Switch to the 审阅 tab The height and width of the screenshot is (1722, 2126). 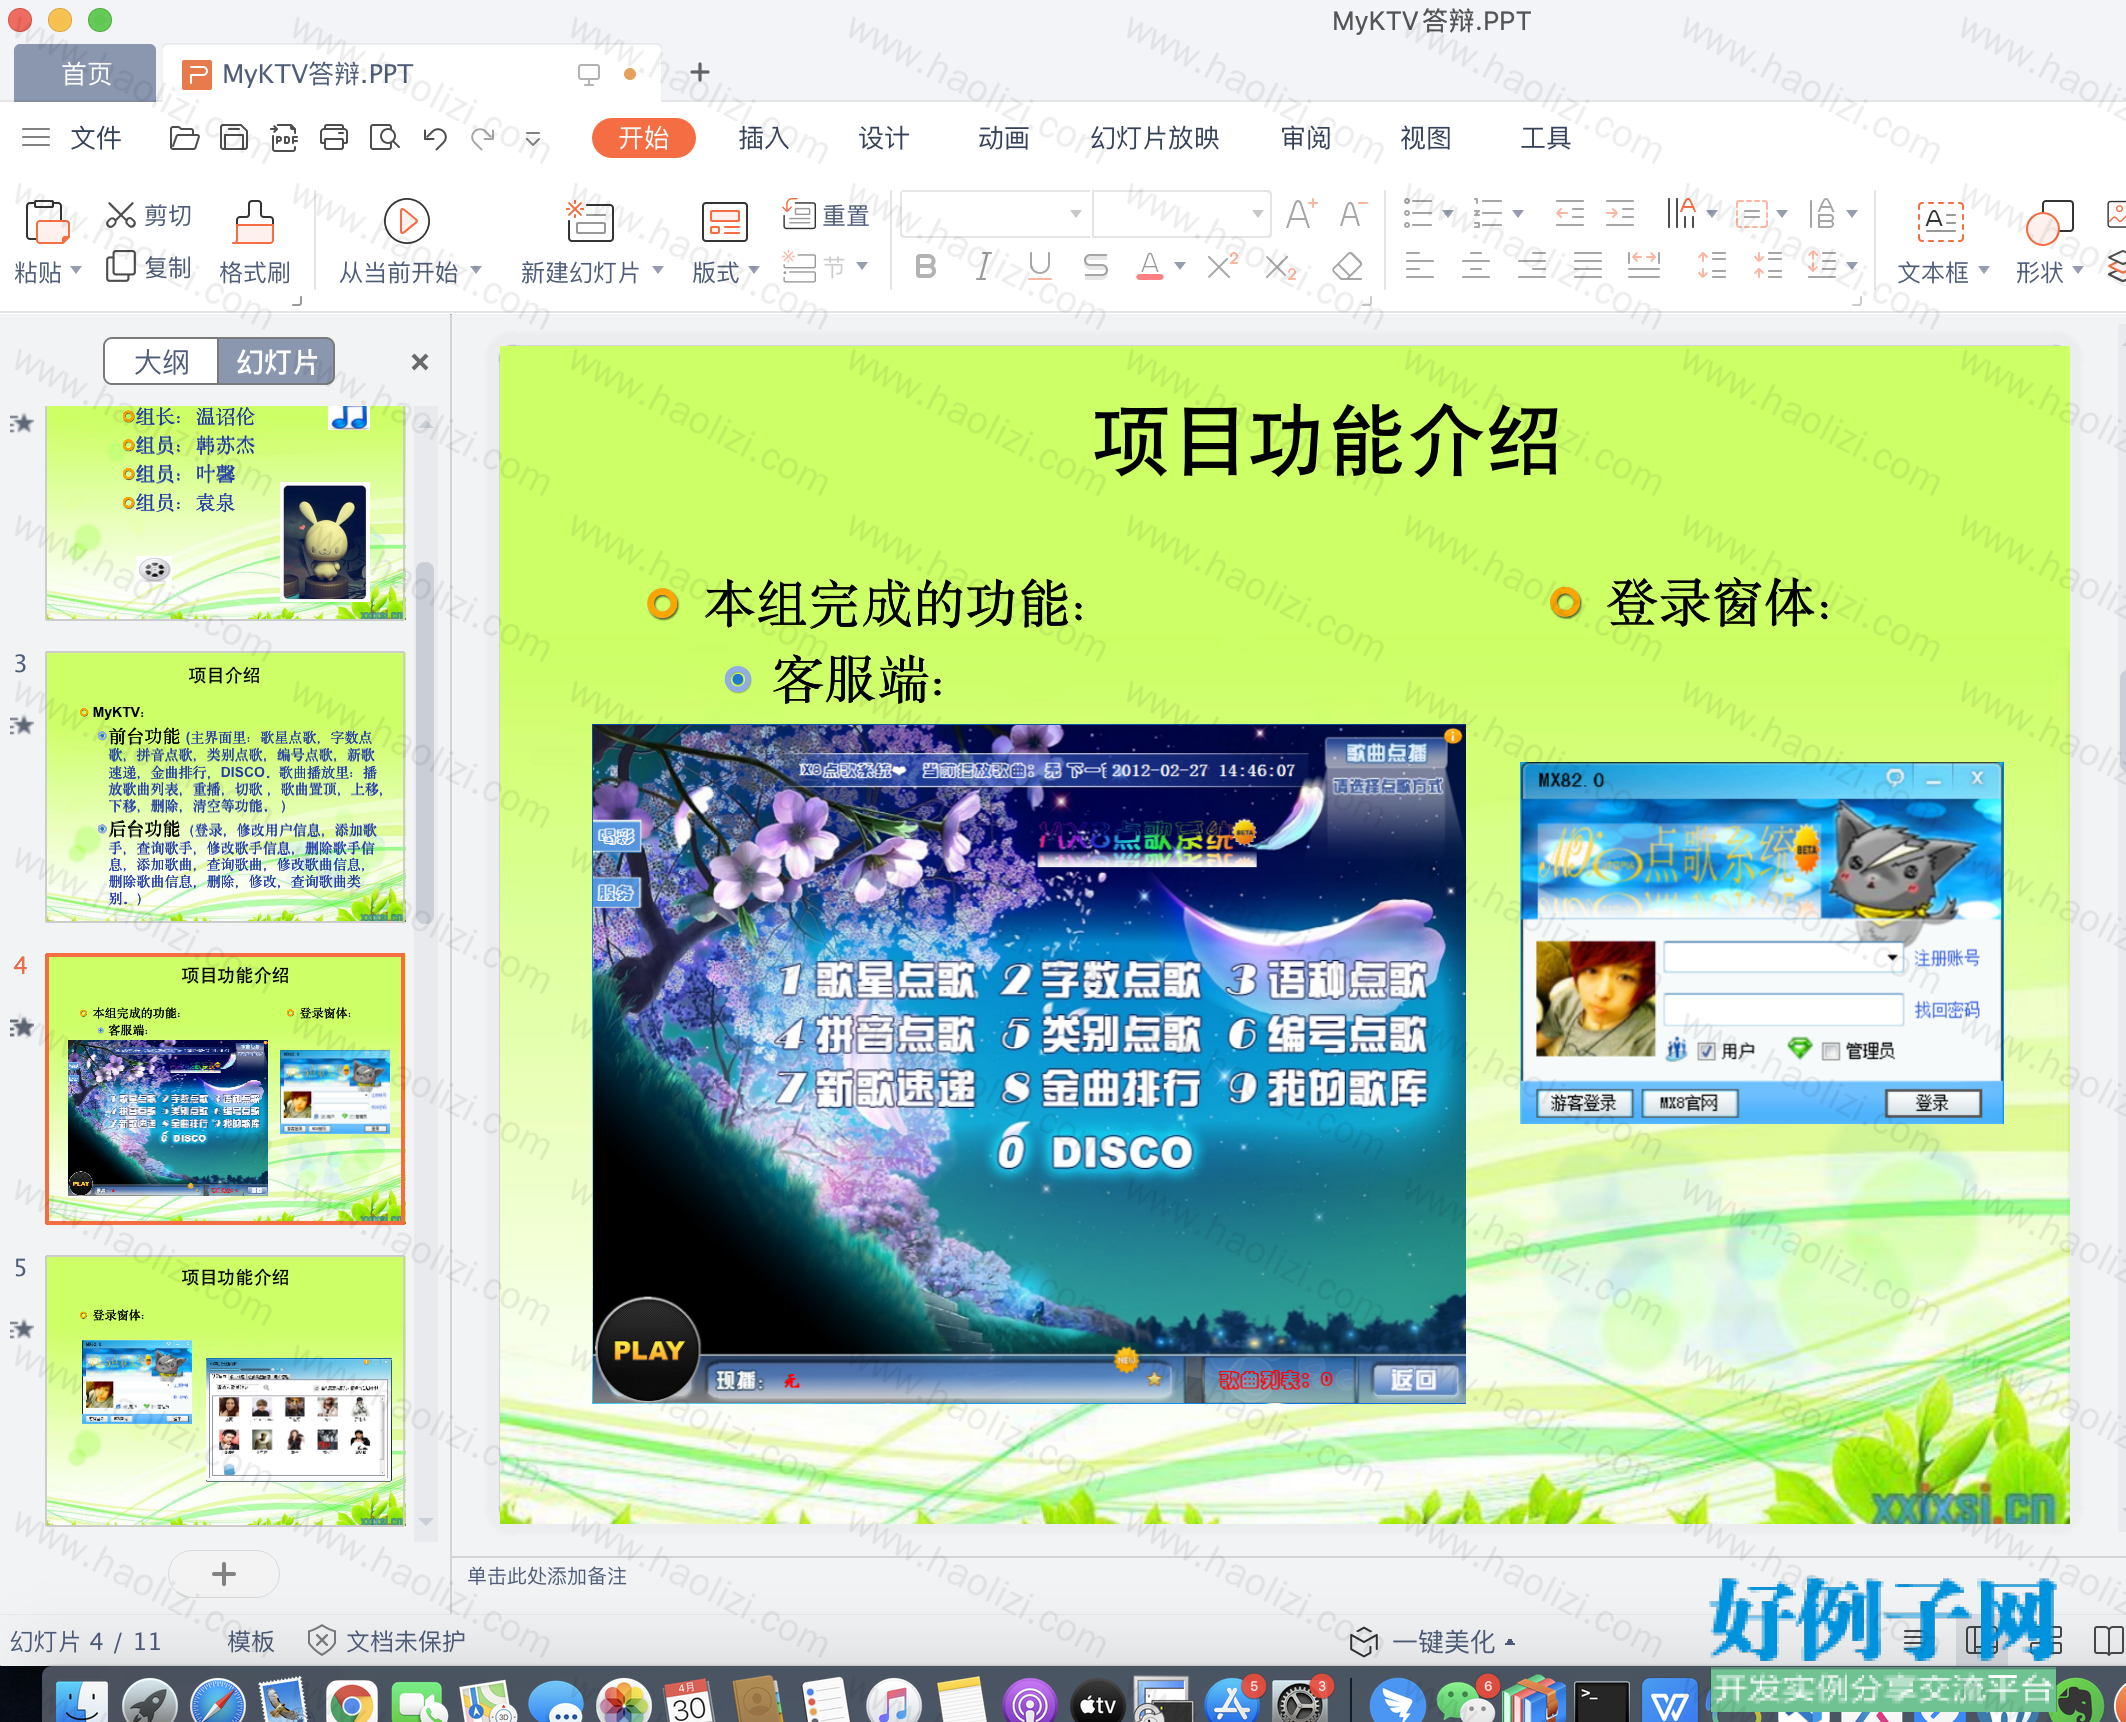coord(1306,138)
